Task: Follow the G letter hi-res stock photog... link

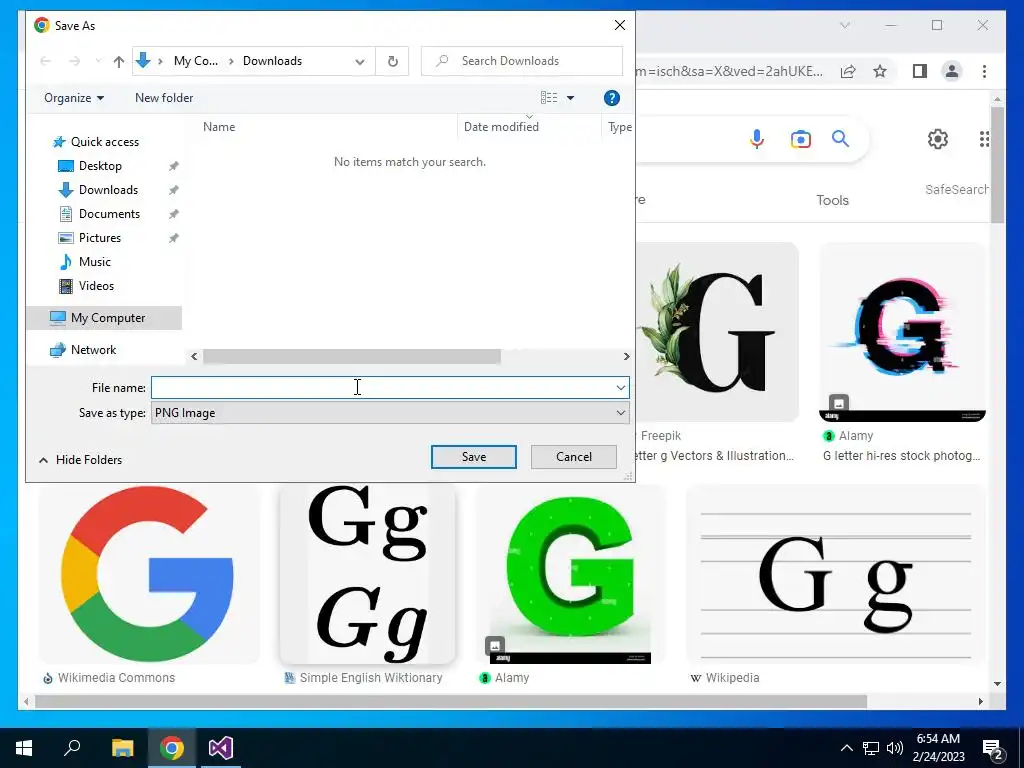Action: [901, 456]
